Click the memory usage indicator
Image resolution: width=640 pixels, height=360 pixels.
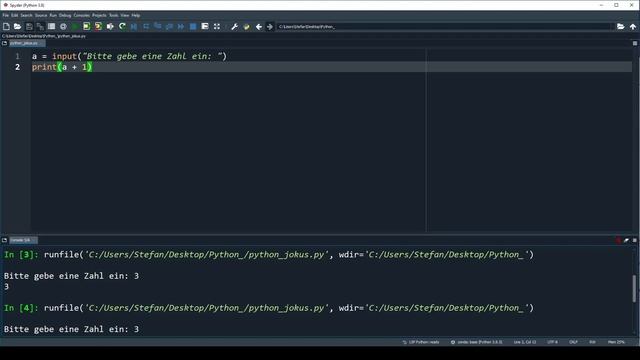pos(616,342)
